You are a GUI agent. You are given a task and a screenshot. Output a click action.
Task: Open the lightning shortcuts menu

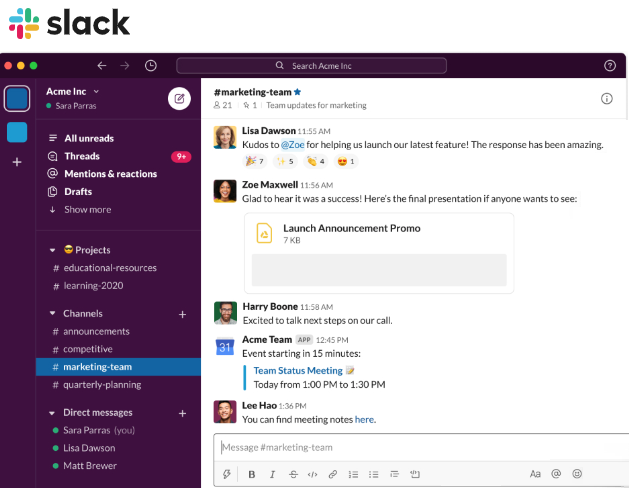(x=227, y=474)
